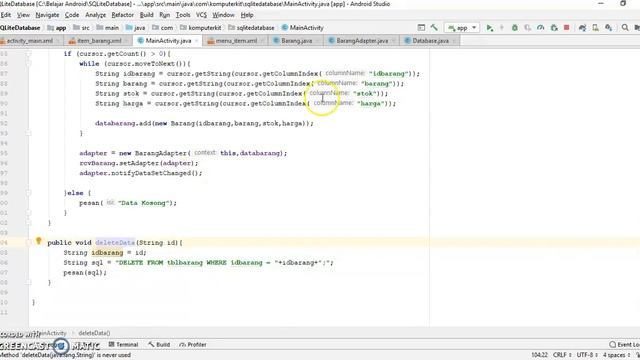The height and width of the screenshot is (360, 640).
Task: Open the UTF-8 encoding selector
Action: 587,355
